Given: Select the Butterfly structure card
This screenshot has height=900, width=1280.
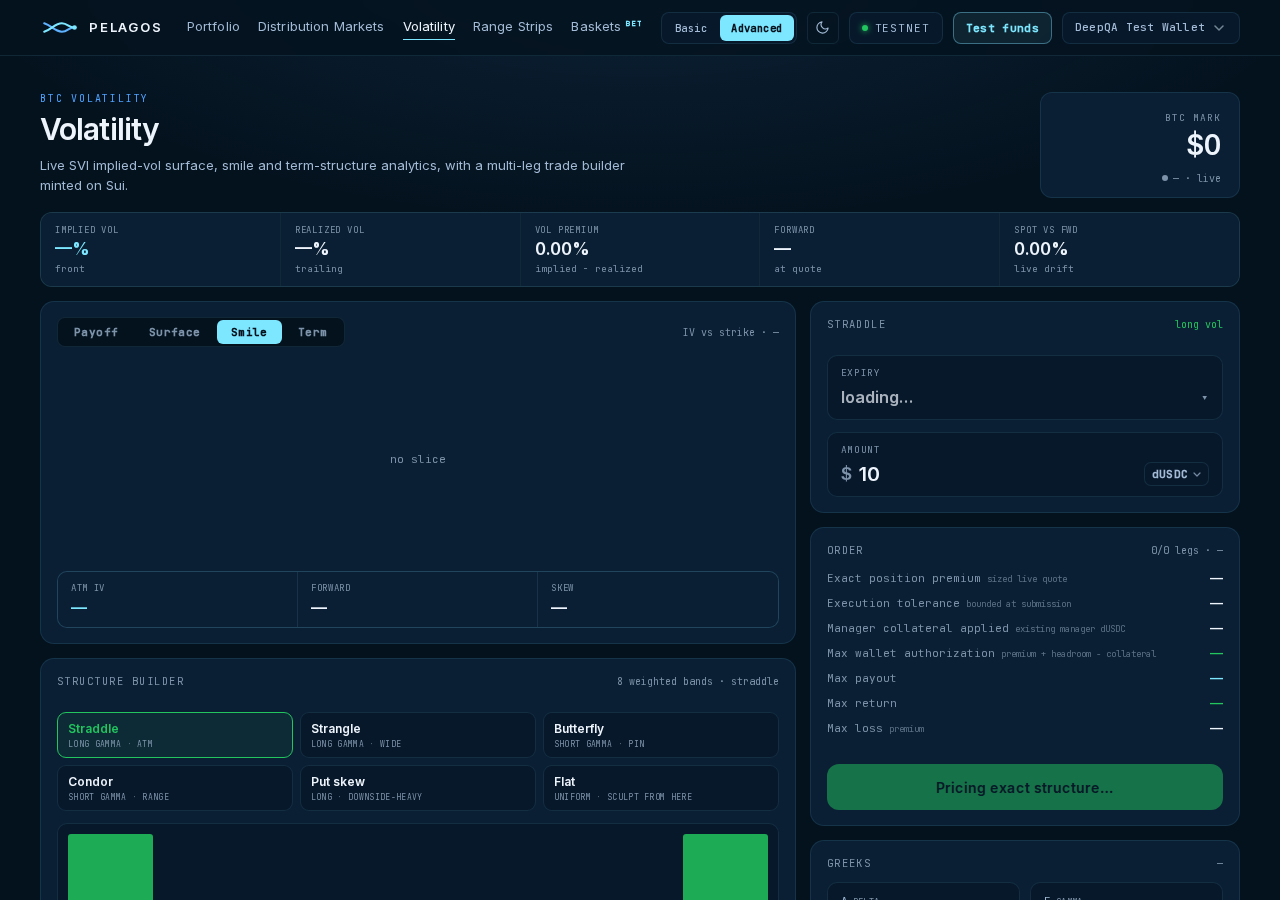Looking at the screenshot, I should coord(661,735).
